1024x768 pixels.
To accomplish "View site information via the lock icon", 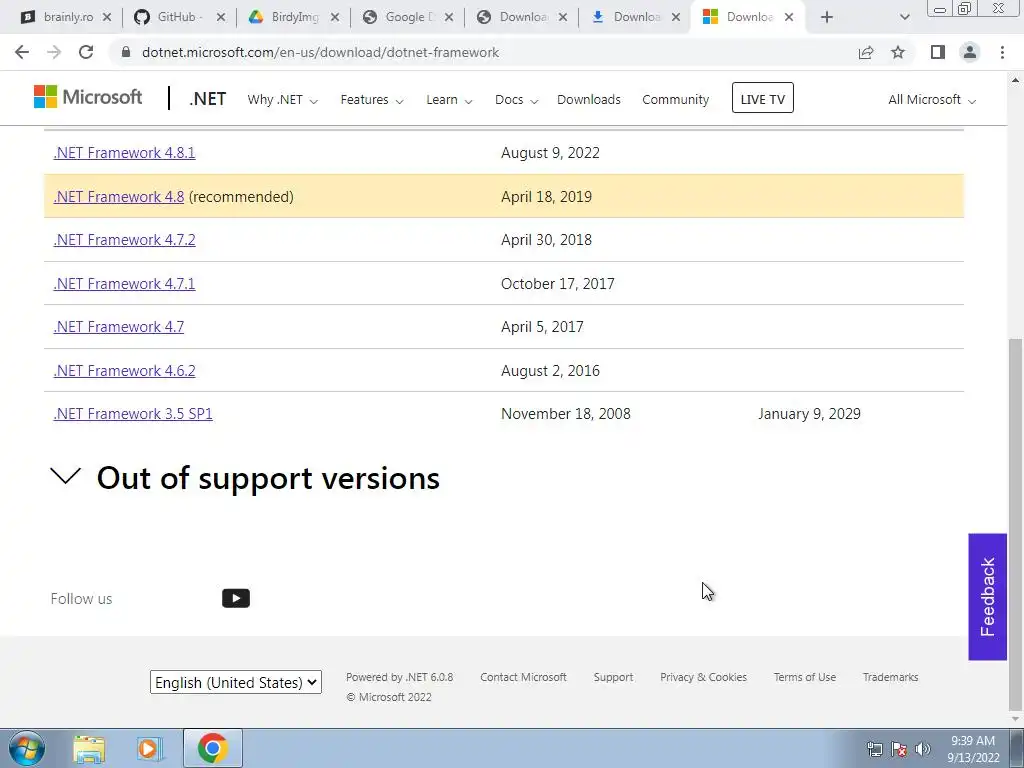I will pyautogui.click(x=126, y=52).
